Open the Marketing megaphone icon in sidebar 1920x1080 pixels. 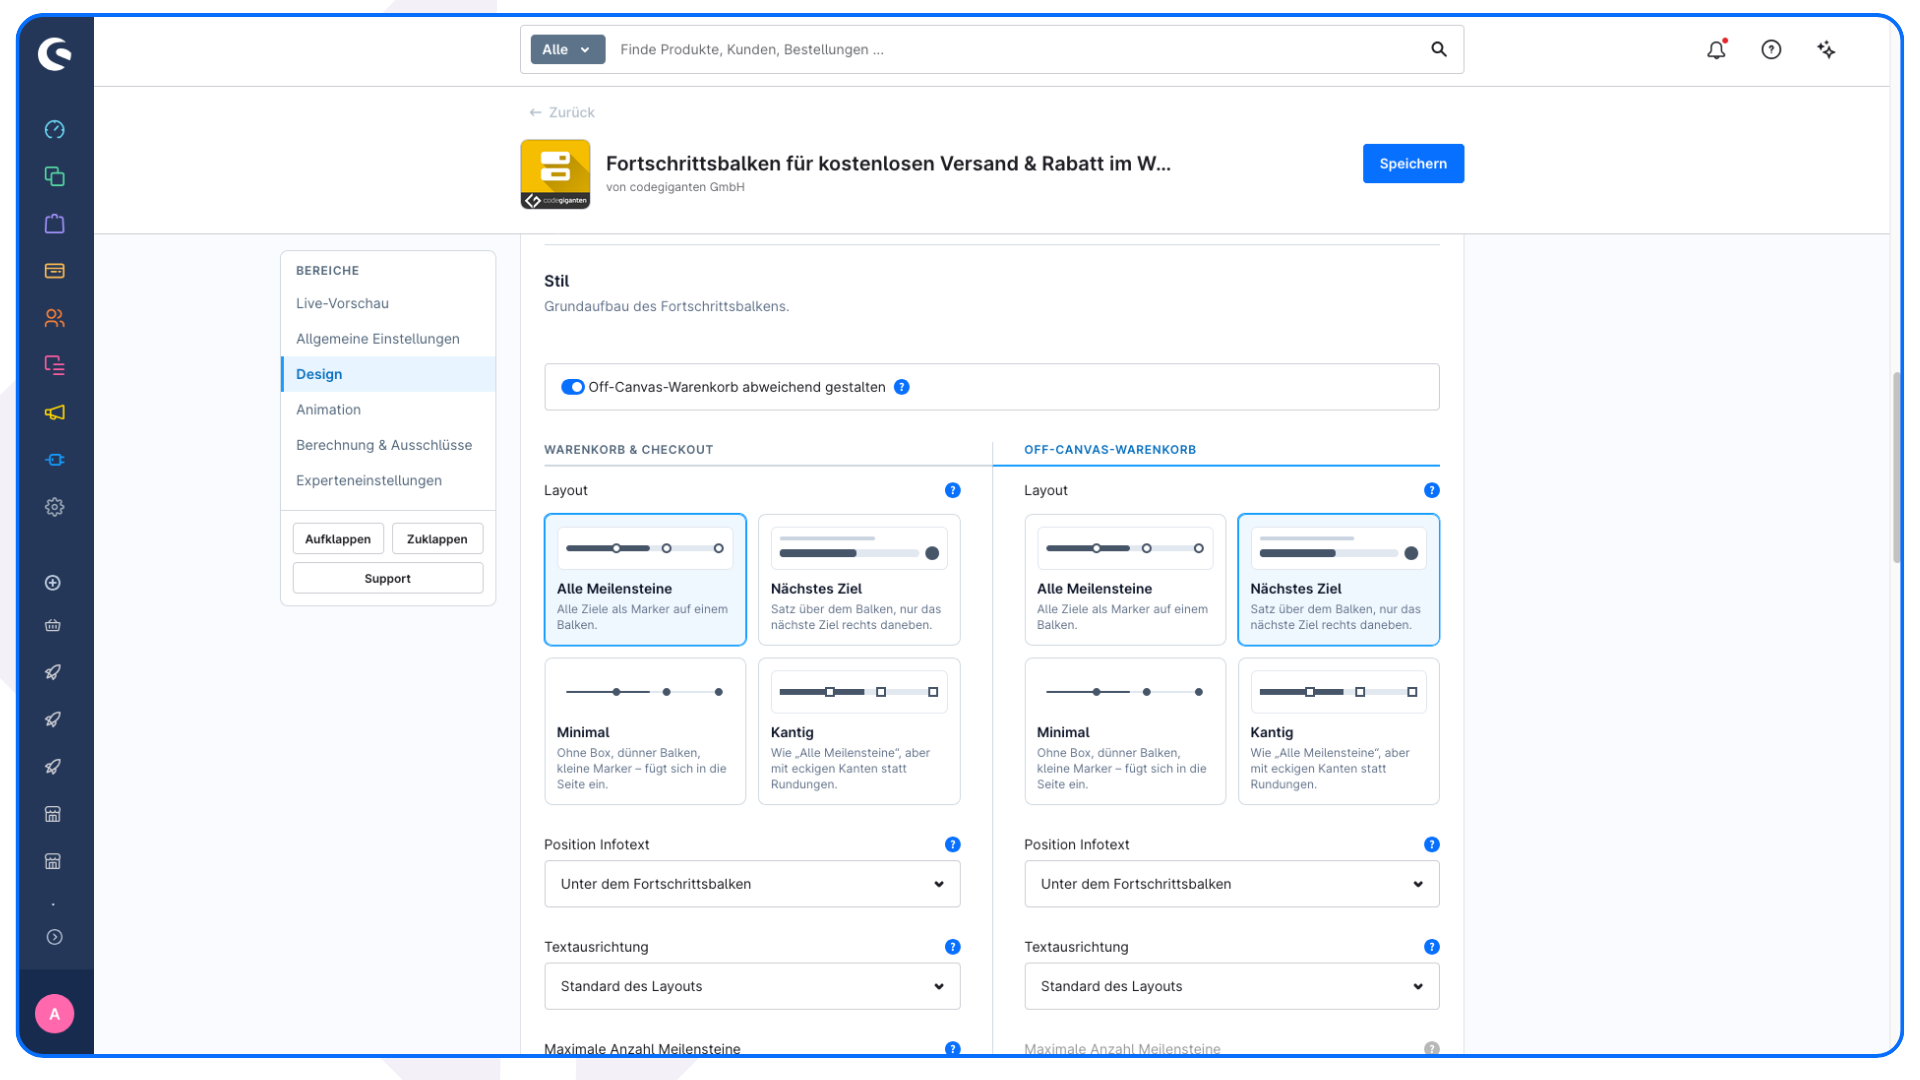55,412
